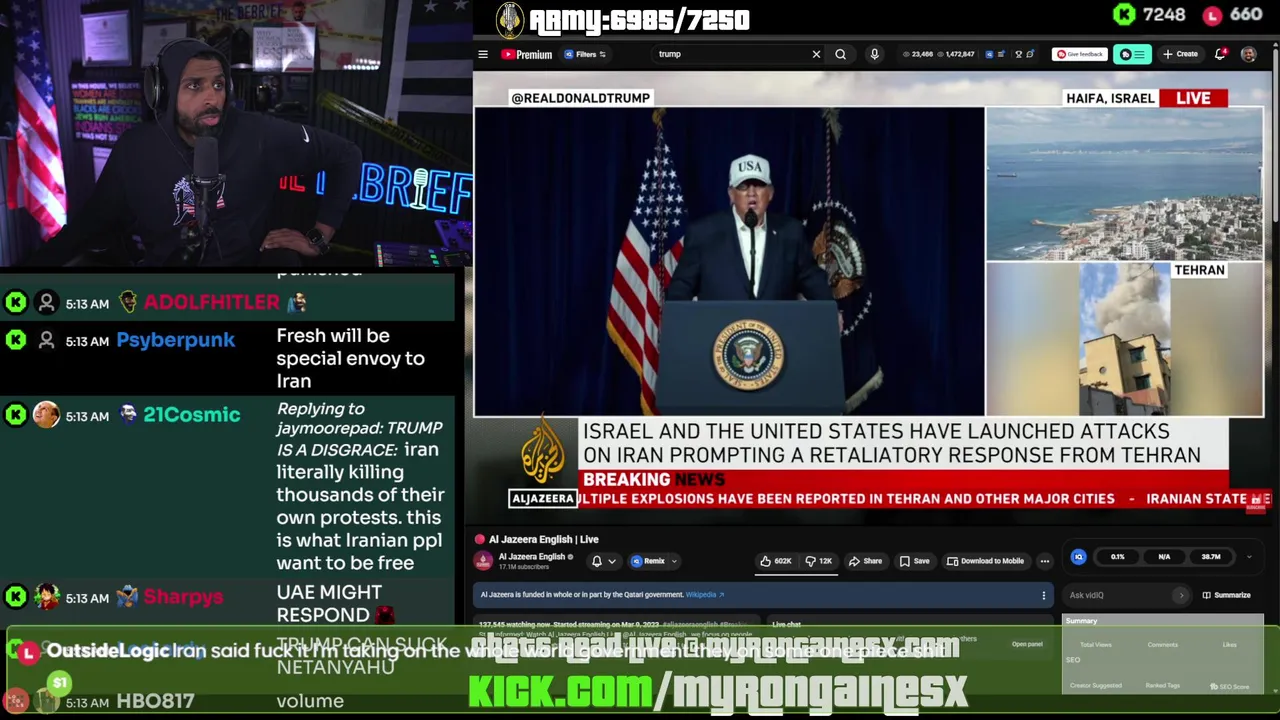1280x720 pixels.
Task: Open the Create button
Action: [x=1181, y=54]
